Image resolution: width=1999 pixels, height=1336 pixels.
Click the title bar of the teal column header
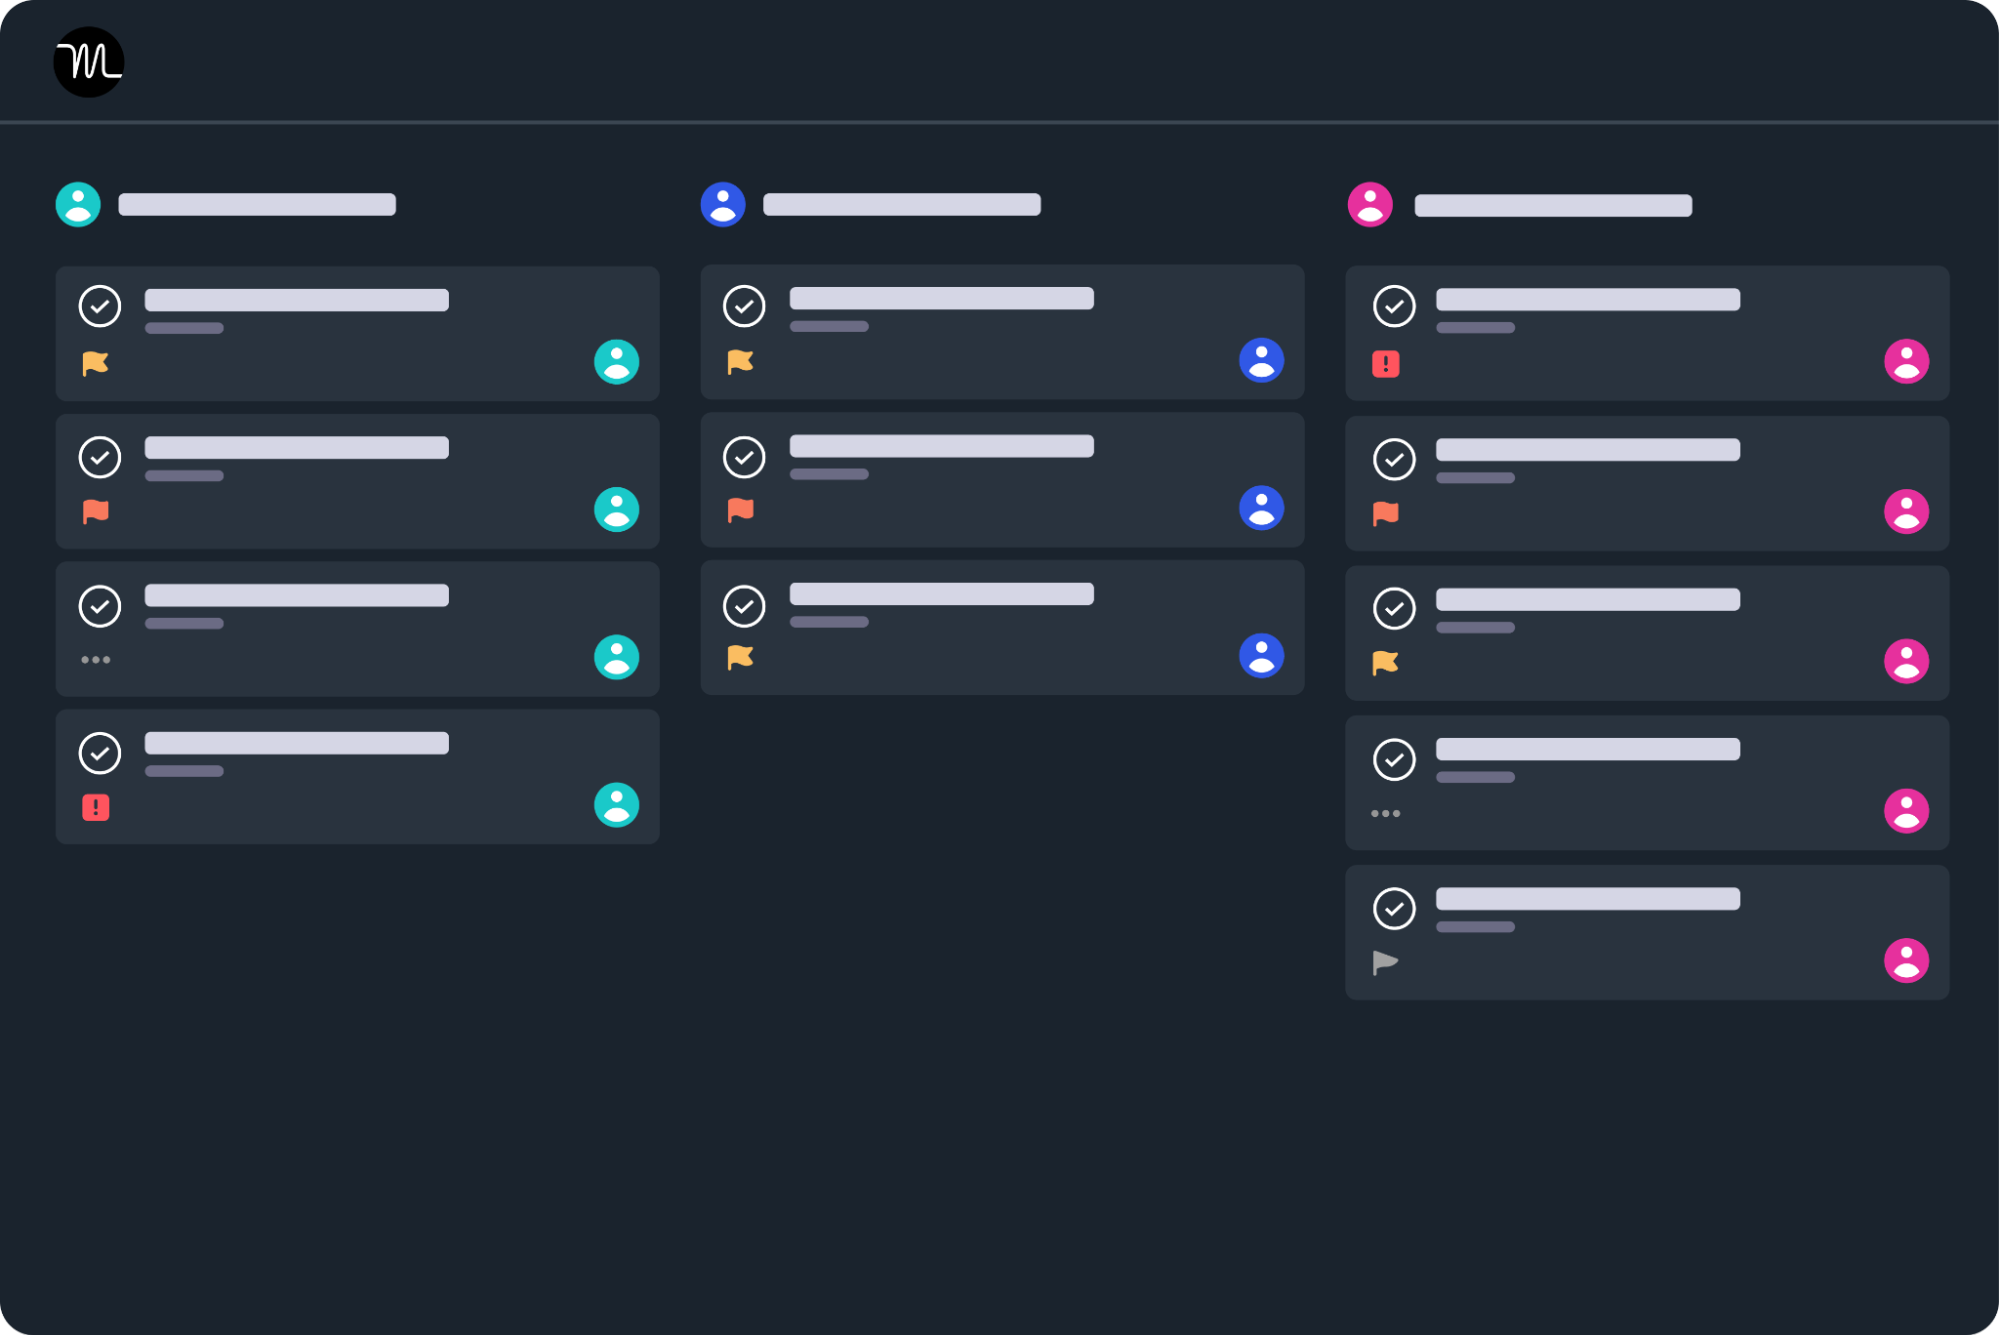[x=257, y=205]
